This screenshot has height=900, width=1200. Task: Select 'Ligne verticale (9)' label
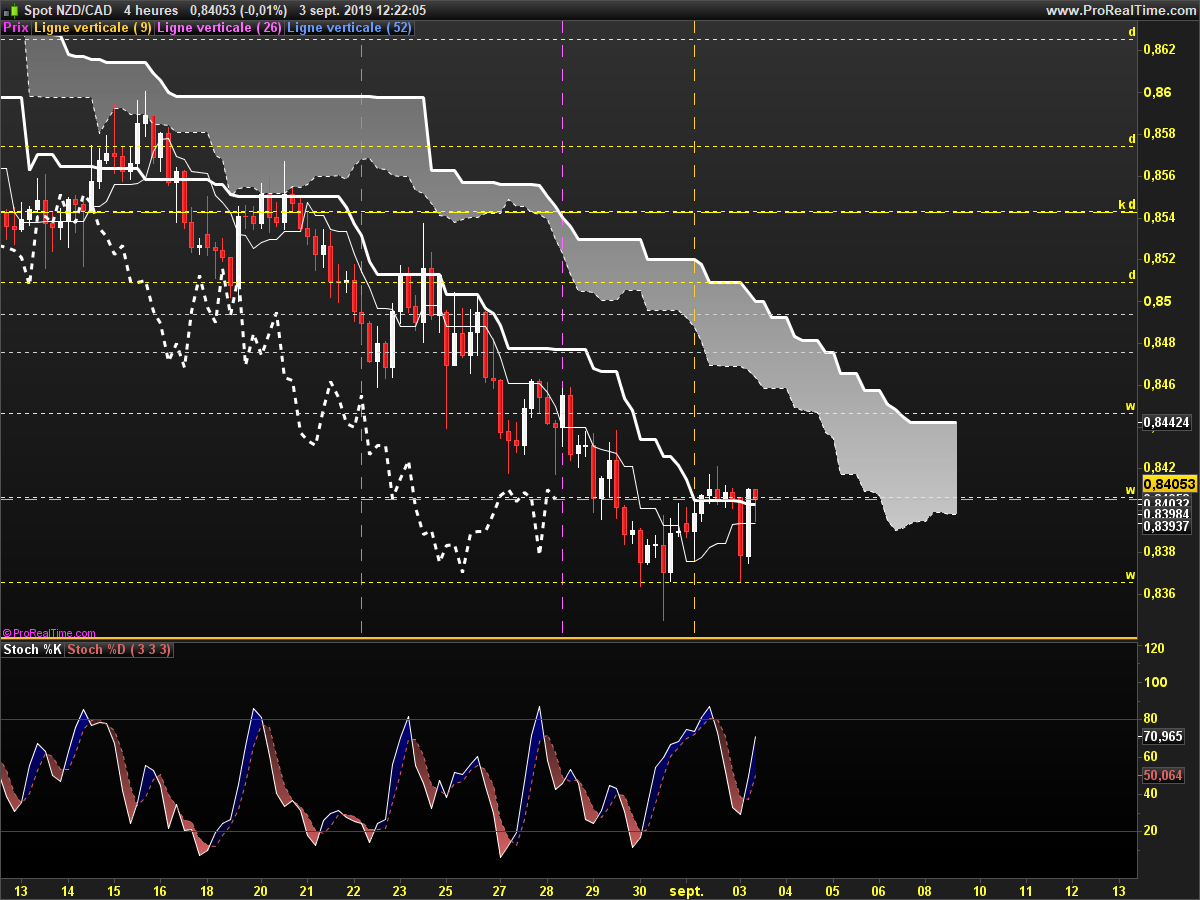[92, 28]
